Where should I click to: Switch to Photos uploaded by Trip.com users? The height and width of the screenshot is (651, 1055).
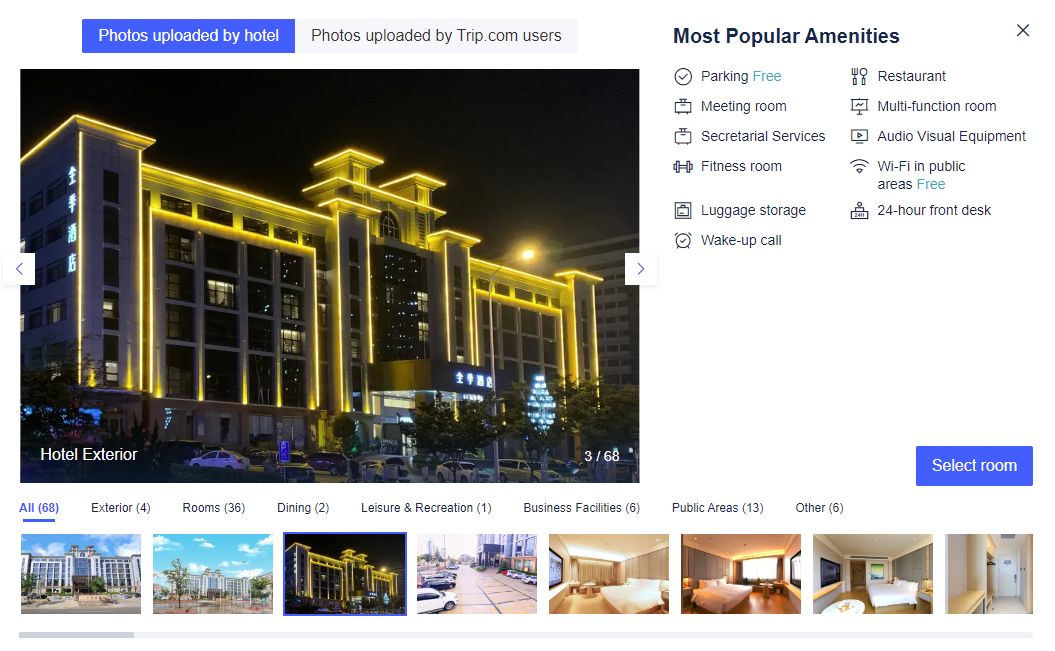pyautogui.click(x=436, y=36)
